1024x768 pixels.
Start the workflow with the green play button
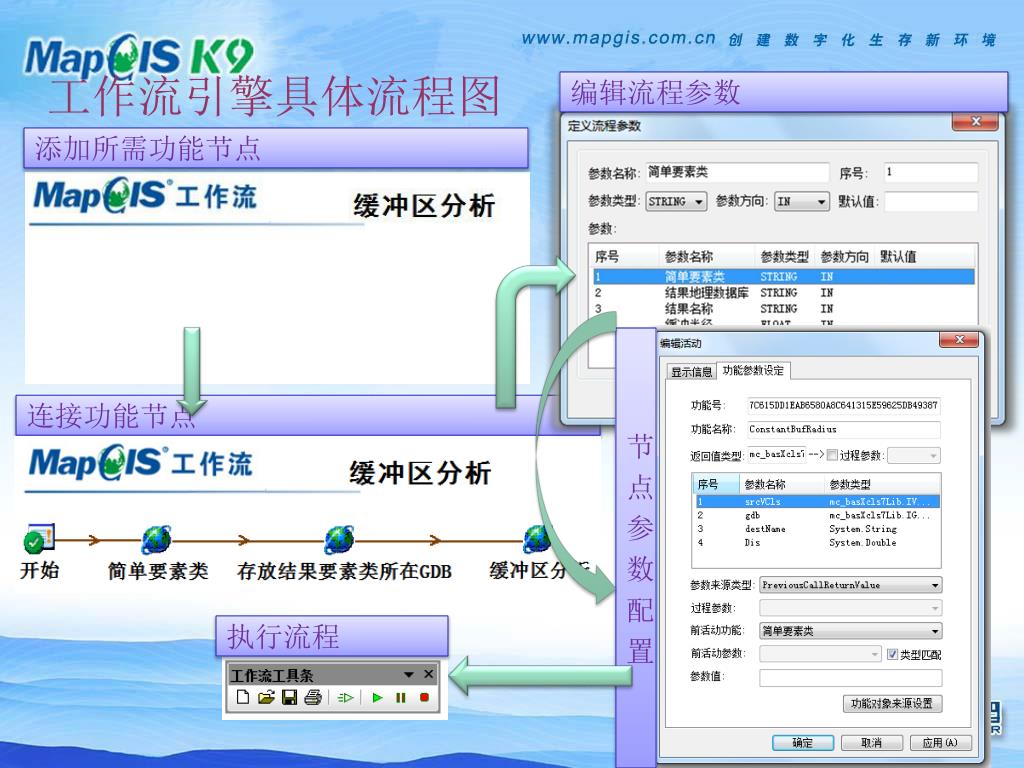[x=377, y=698]
